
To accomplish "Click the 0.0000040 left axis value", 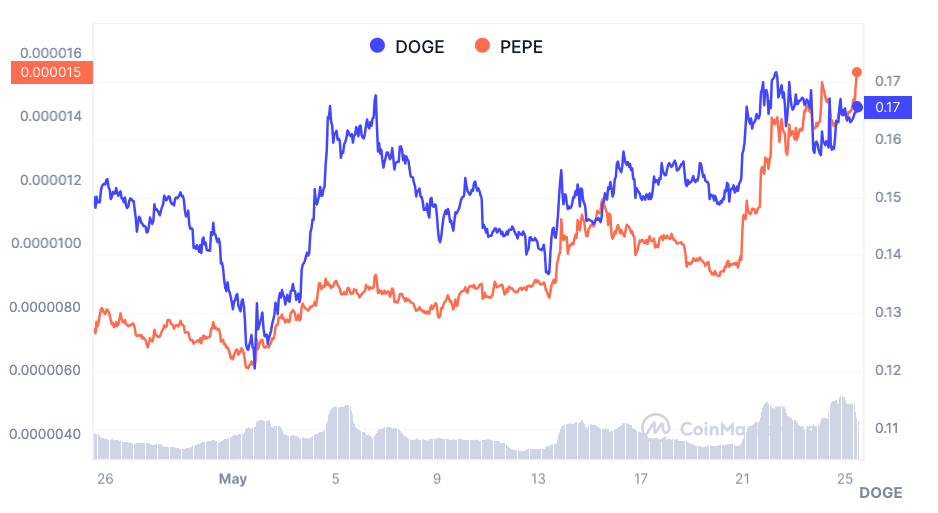I will (46, 435).
